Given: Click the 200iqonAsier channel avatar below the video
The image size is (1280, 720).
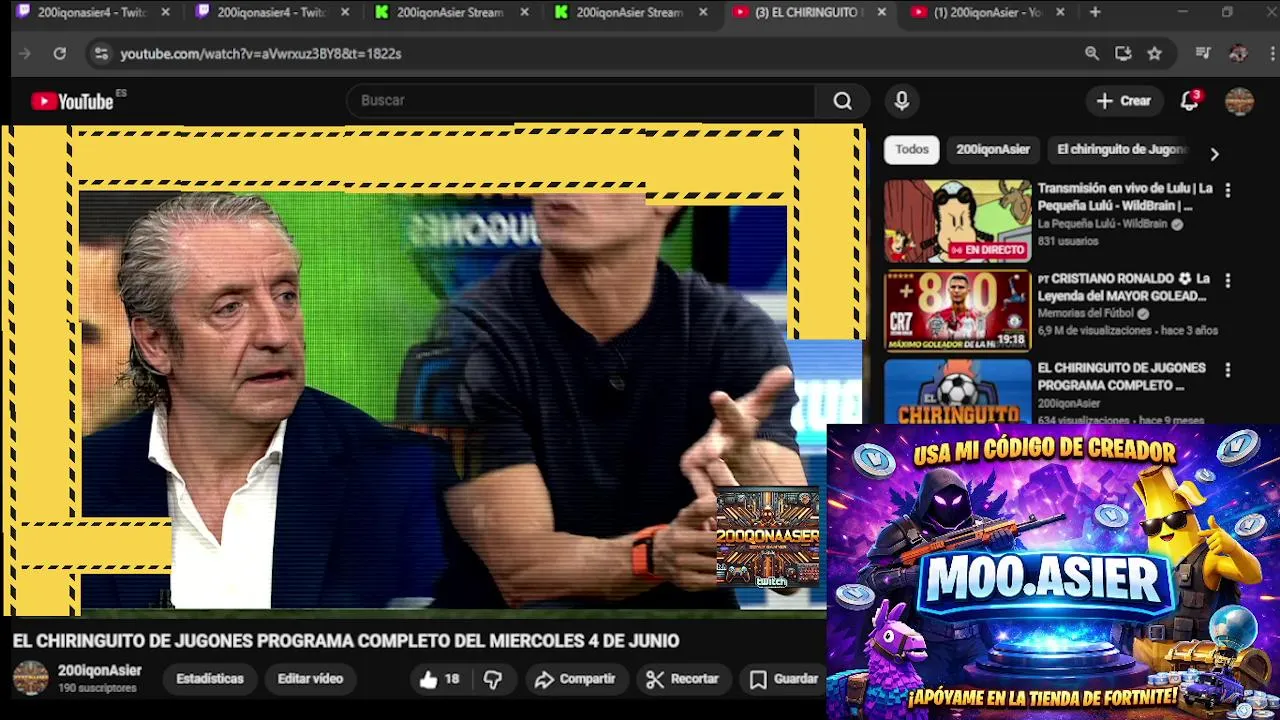Looking at the screenshot, I should click(30, 678).
